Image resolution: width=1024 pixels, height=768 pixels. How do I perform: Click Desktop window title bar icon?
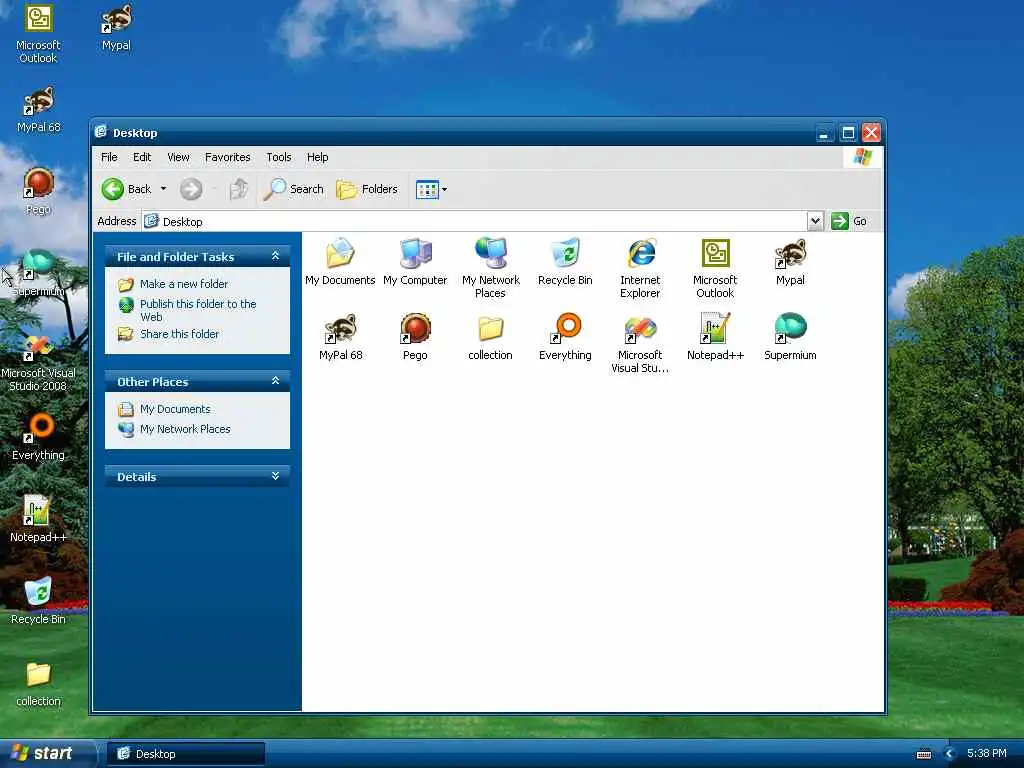(101, 133)
